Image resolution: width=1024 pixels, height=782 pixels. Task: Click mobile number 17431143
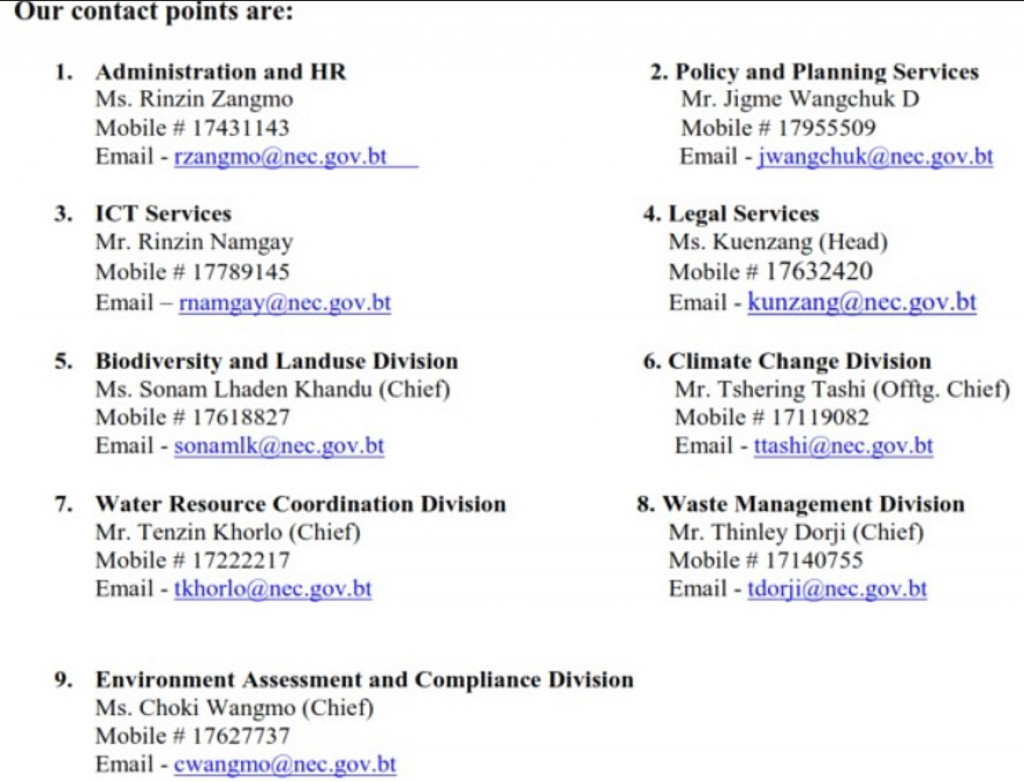tap(240, 128)
